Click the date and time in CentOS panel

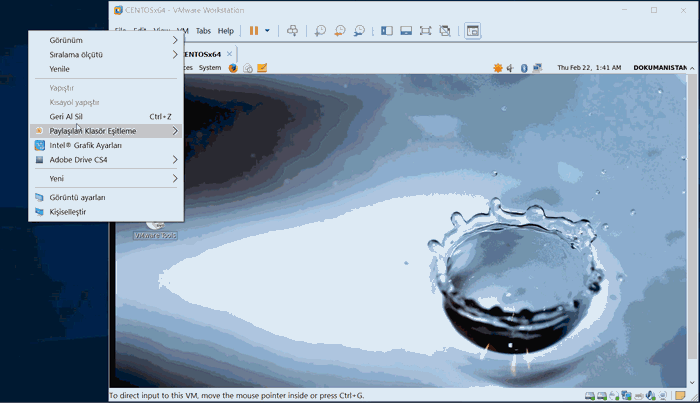[x=589, y=68]
